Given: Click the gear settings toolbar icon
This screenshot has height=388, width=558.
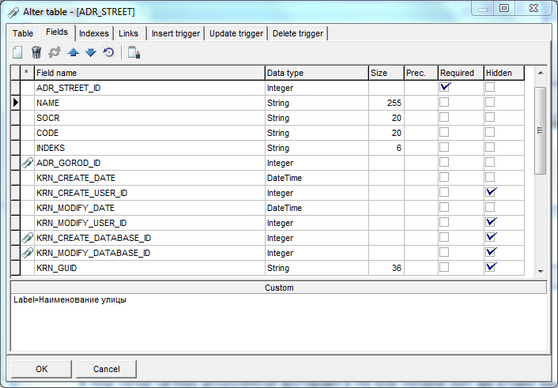Looking at the screenshot, I should pos(54,53).
